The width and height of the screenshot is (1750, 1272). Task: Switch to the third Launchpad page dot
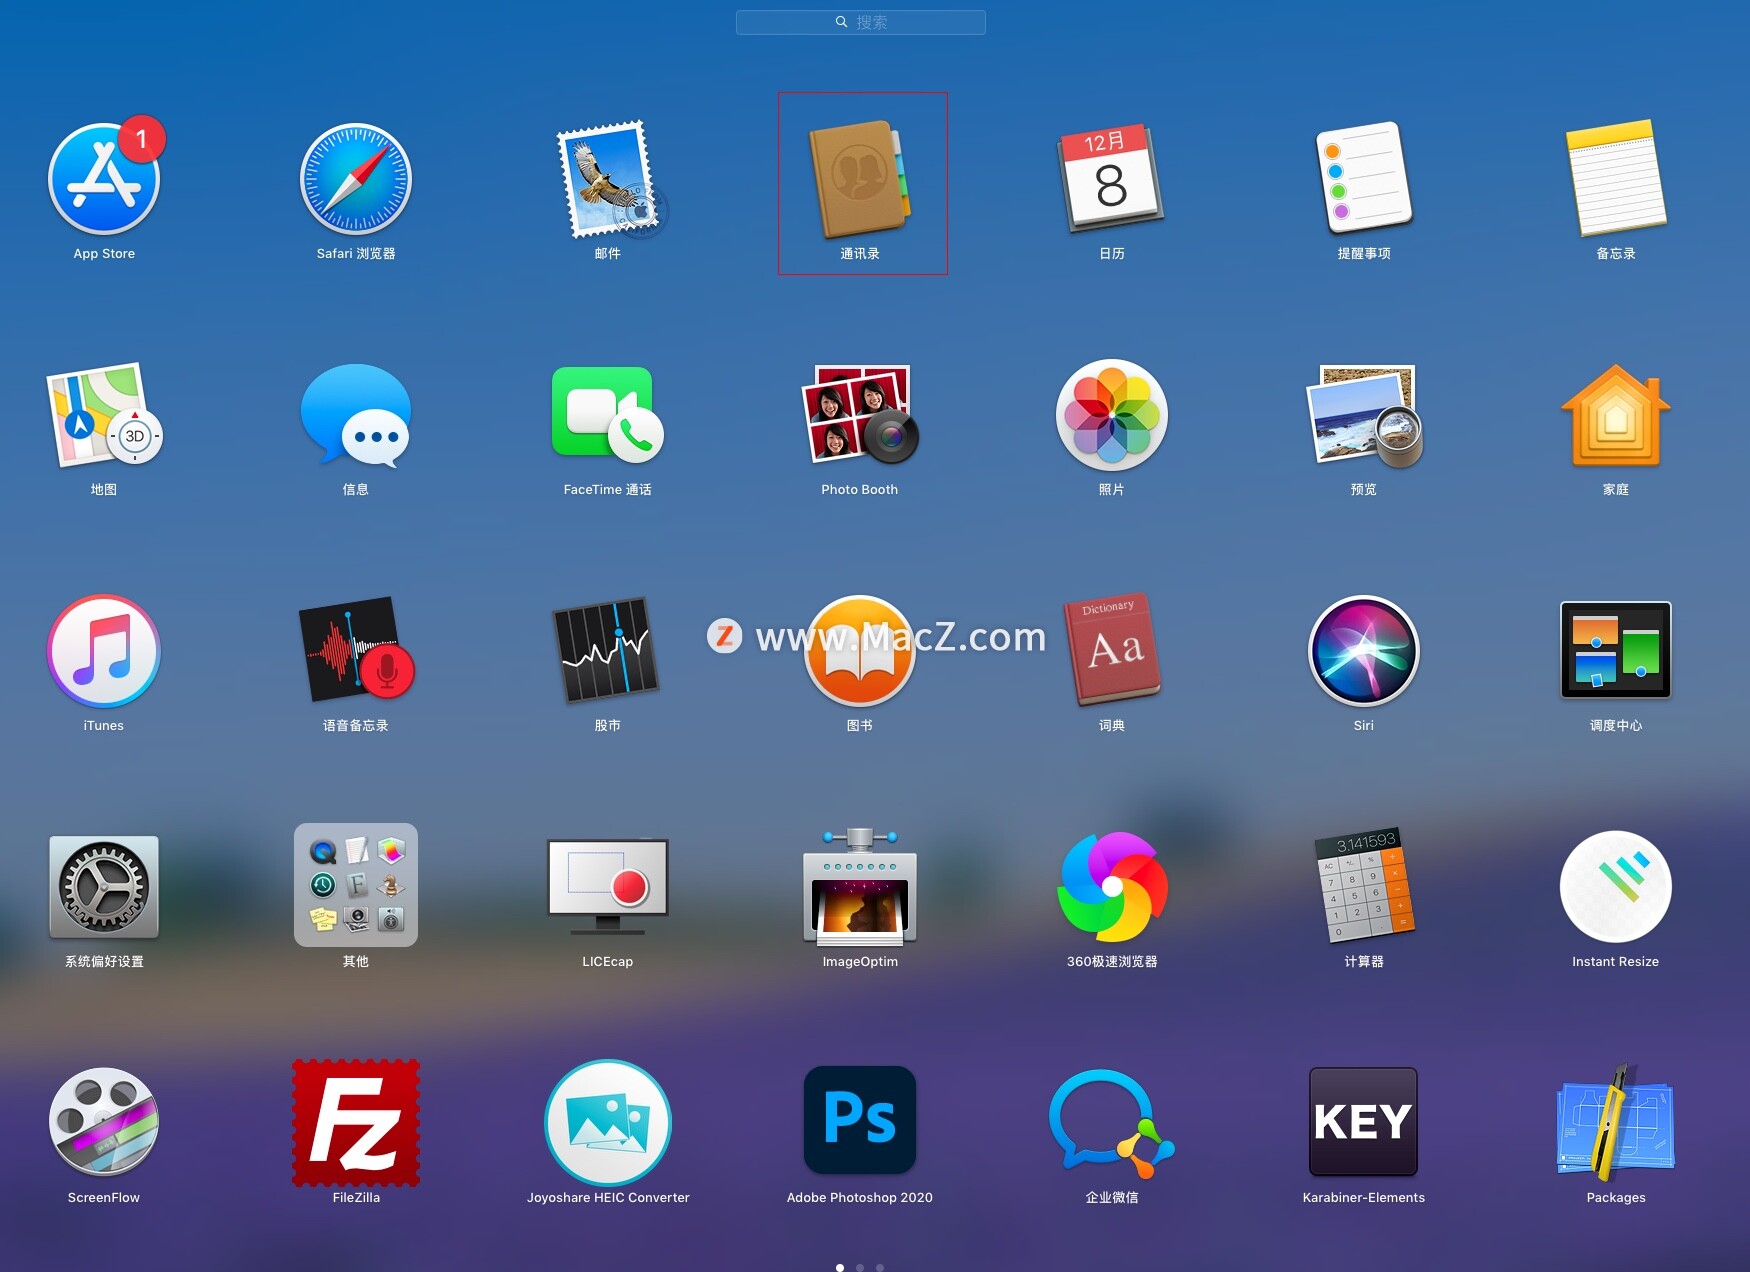(x=880, y=1267)
